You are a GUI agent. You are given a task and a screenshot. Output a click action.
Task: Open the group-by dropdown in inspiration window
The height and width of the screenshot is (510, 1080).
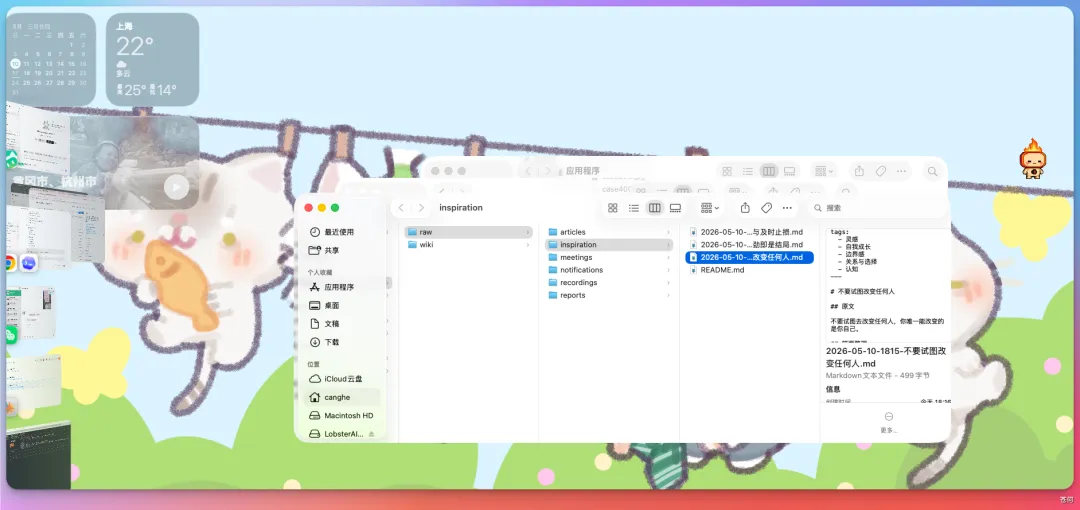(x=709, y=207)
